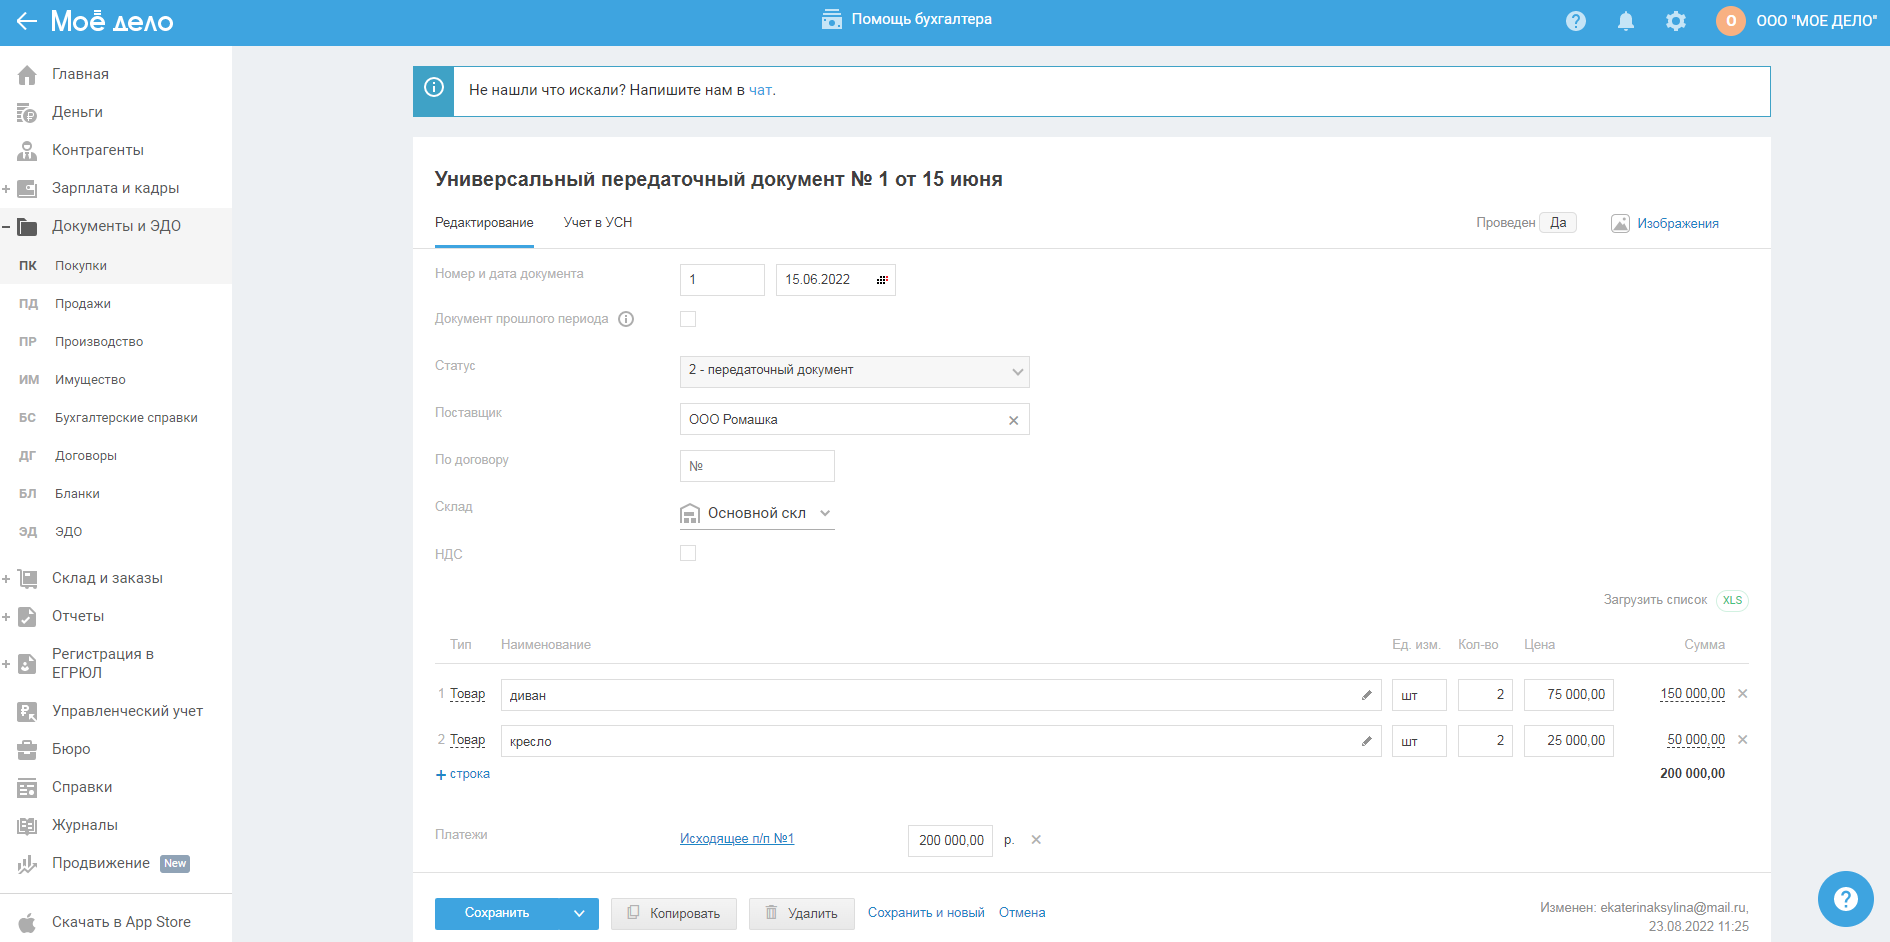
Task: Open the Сохранить button dropdown arrow
Action: (579, 913)
